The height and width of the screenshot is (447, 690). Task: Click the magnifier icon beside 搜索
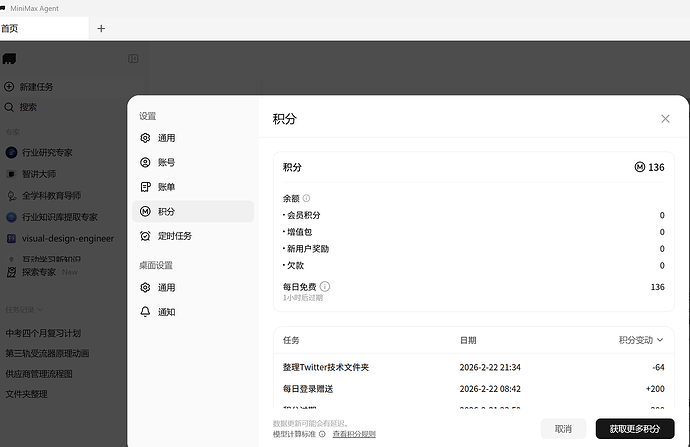click(x=9, y=107)
